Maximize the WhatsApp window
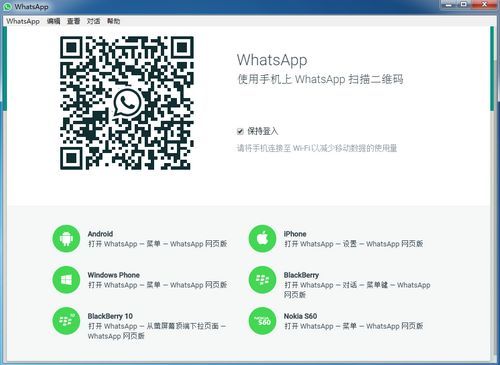The image size is (500, 365). coord(464,4)
